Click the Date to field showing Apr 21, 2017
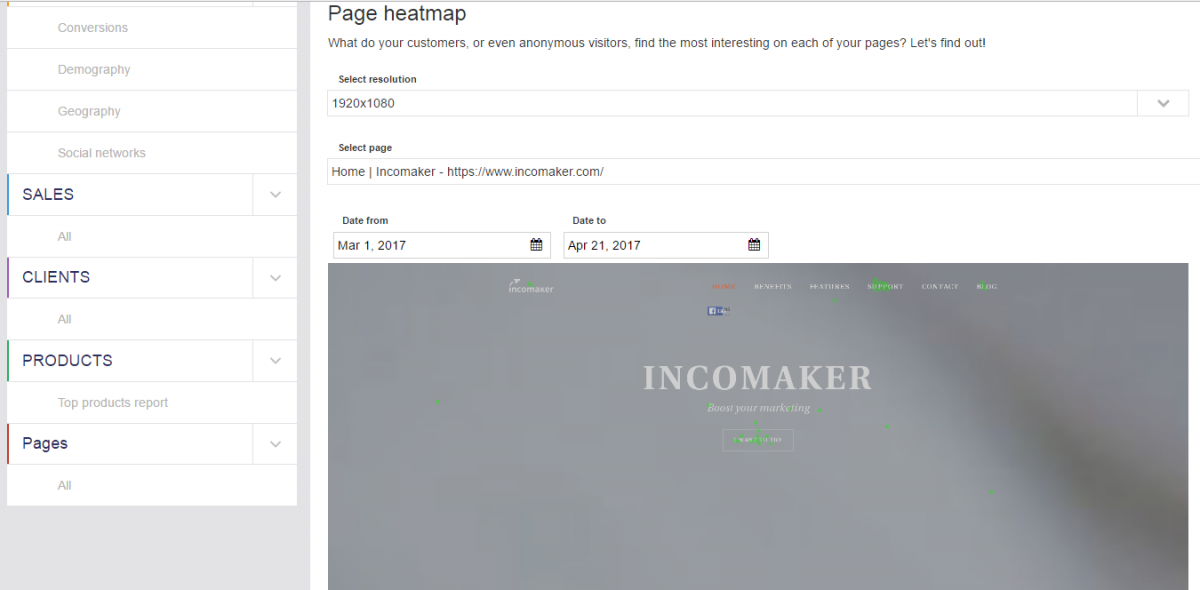The width and height of the screenshot is (1200, 590). click(666, 245)
